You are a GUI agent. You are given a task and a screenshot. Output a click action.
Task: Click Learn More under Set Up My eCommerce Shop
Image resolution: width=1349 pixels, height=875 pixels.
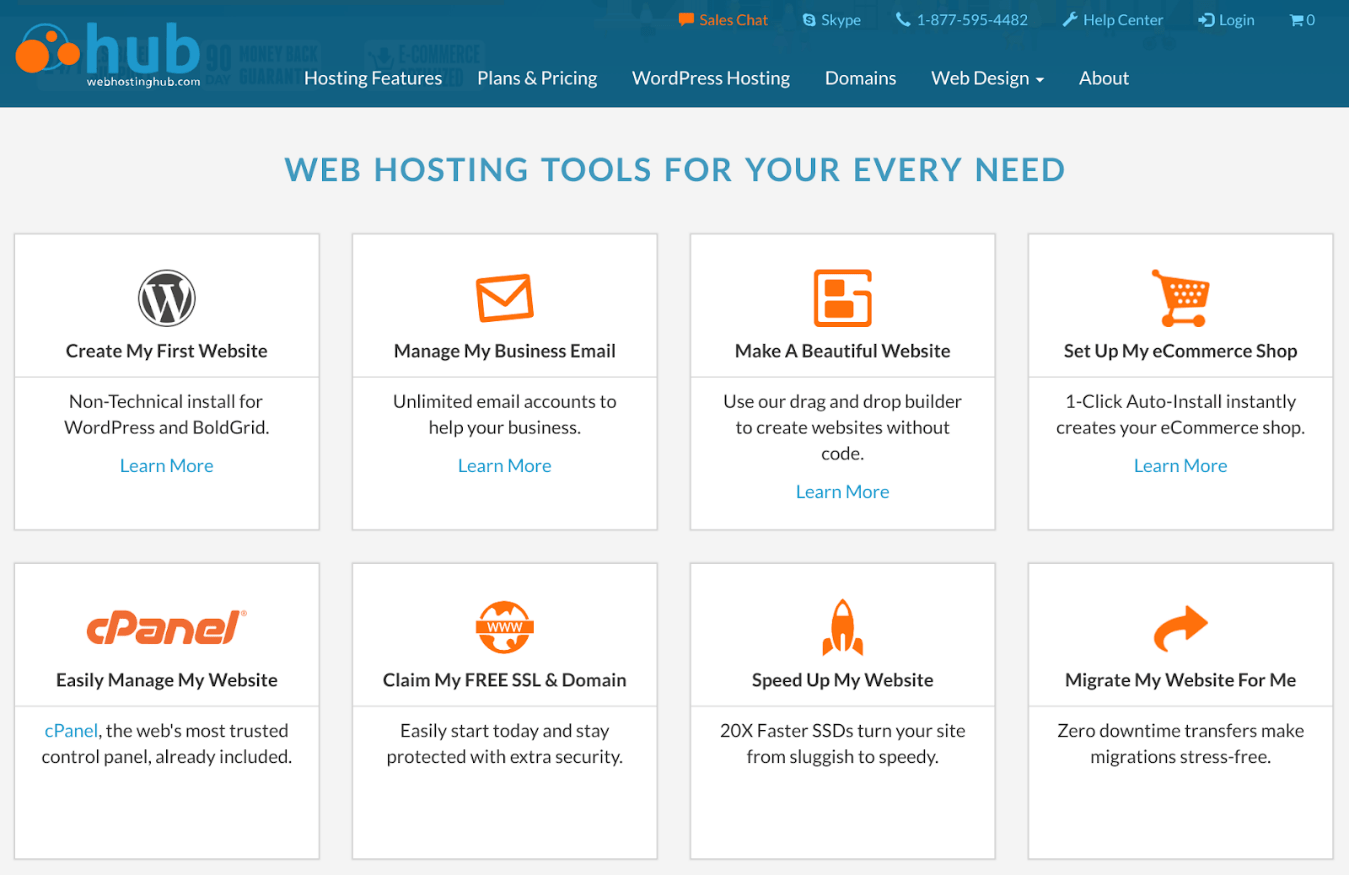click(x=1181, y=466)
